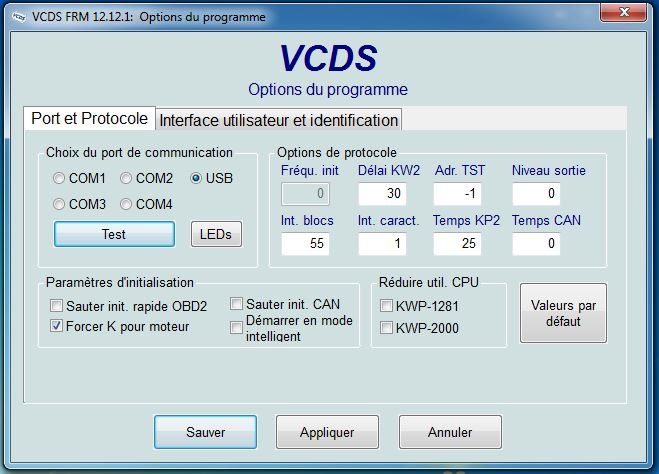
Task: Choose the USB port radio button
Action: 195,178
